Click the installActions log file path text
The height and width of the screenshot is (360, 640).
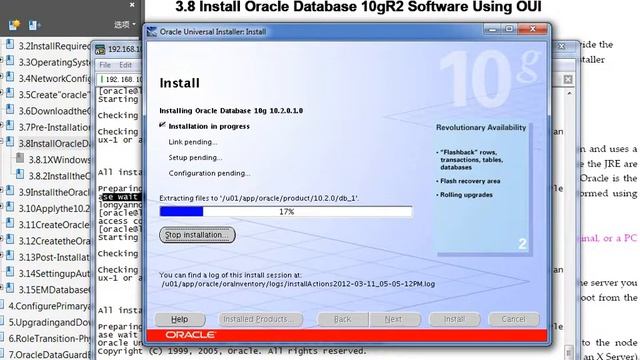pos(298,284)
